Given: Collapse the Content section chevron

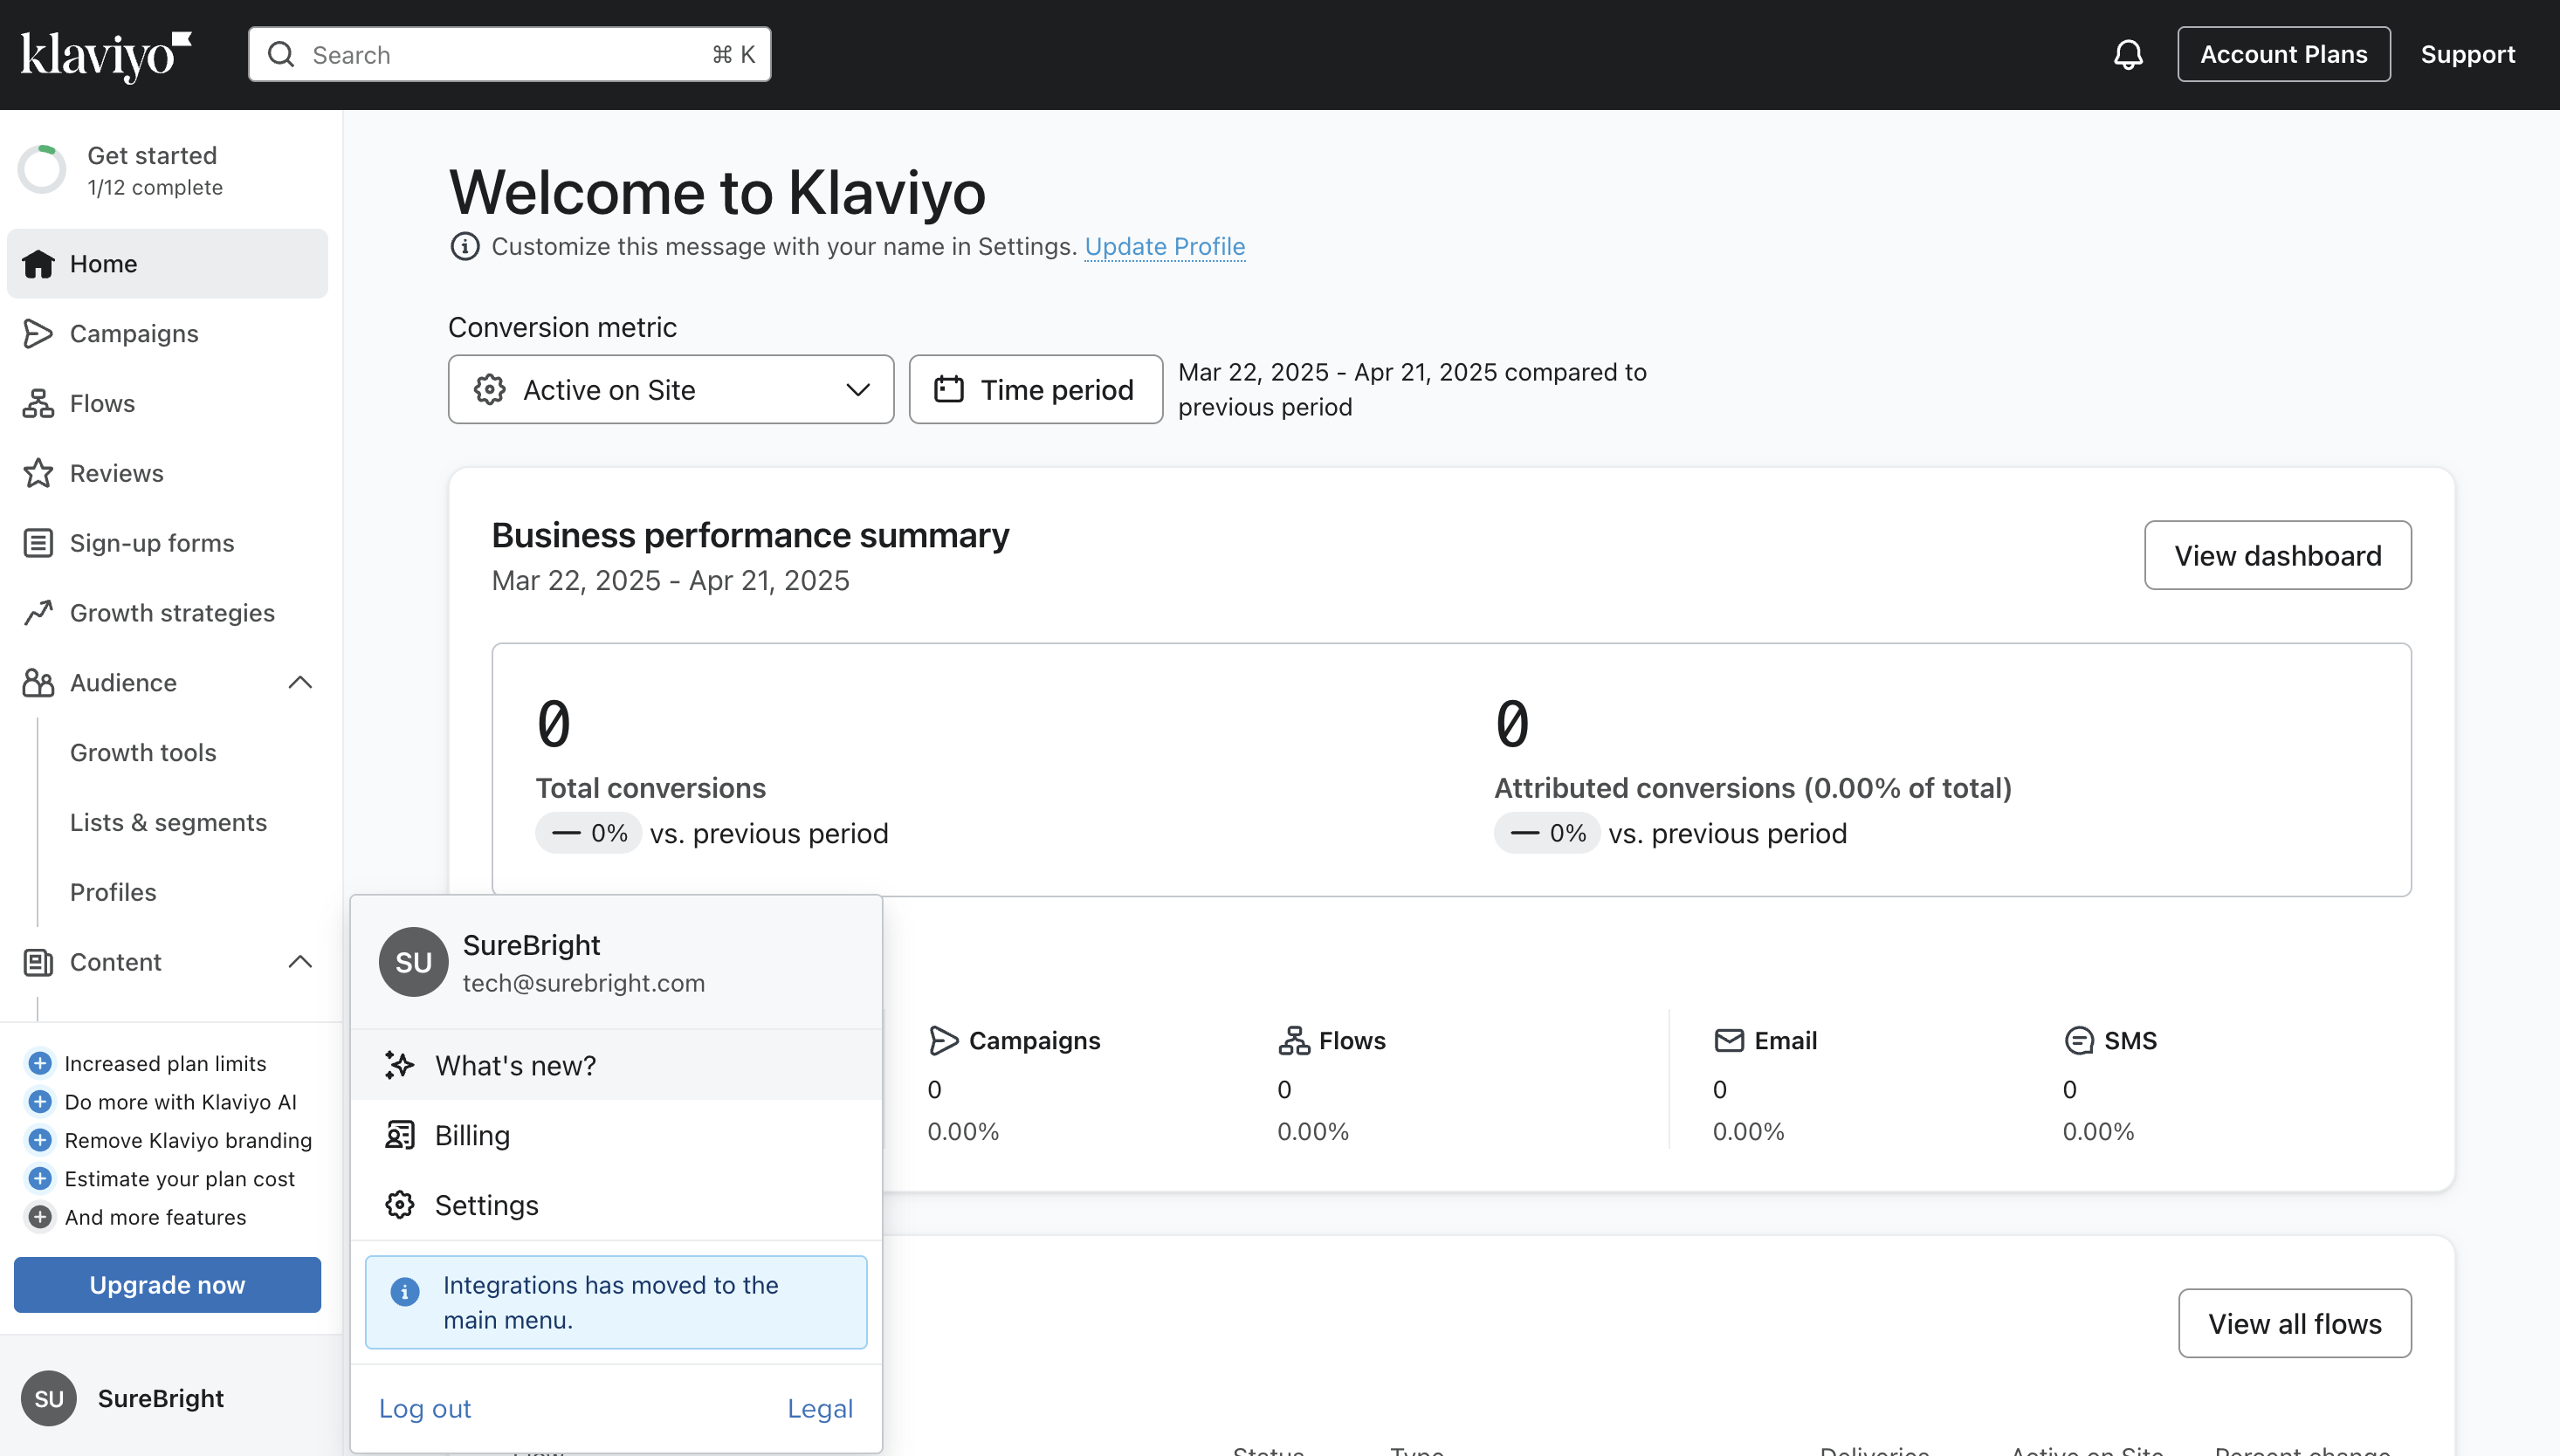Looking at the screenshot, I should coord(300,962).
